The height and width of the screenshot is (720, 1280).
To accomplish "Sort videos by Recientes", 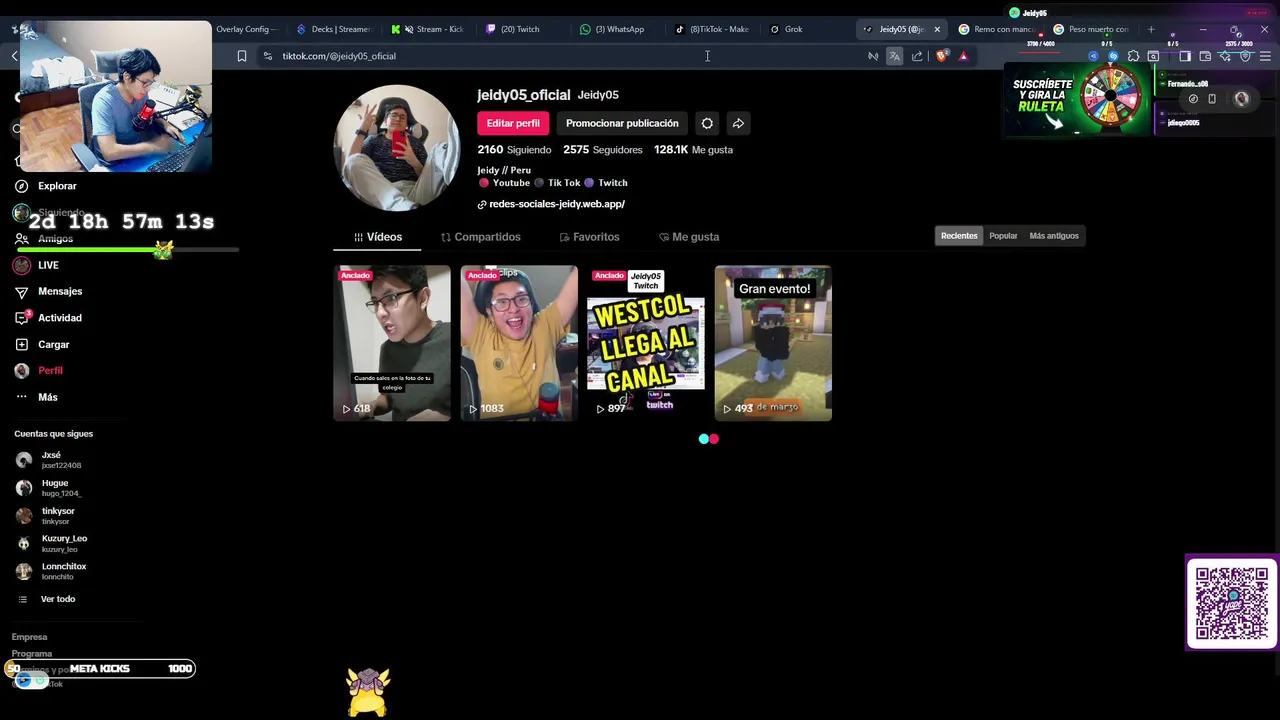I will point(959,236).
